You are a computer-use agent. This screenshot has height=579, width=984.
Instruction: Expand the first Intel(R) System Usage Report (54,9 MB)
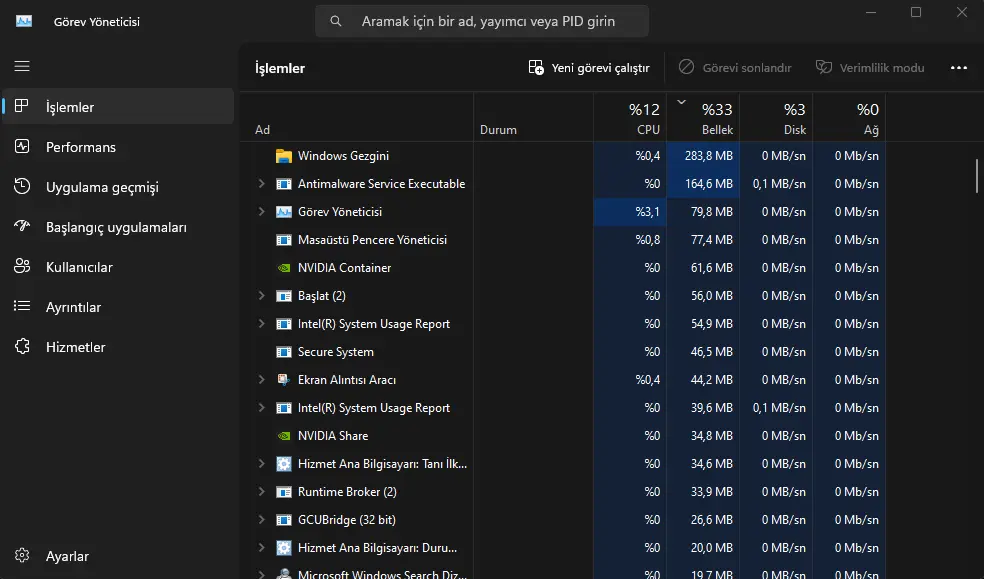pos(261,324)
